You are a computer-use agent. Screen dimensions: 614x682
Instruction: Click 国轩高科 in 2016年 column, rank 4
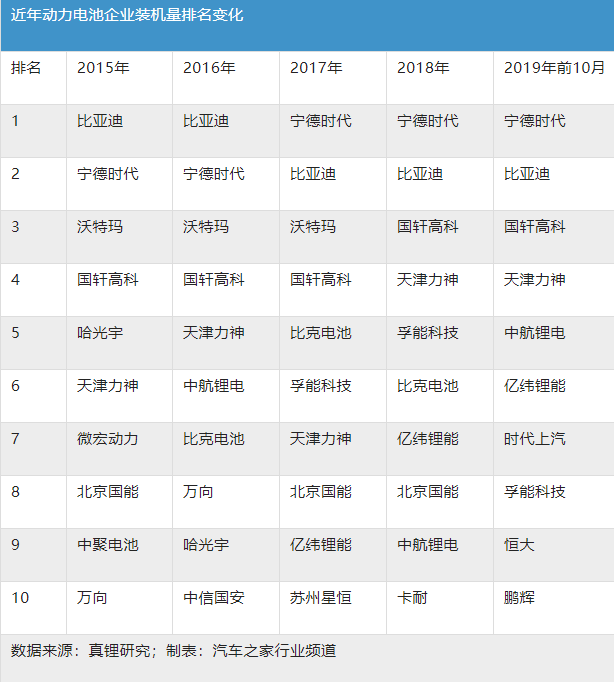pos(214,280)
